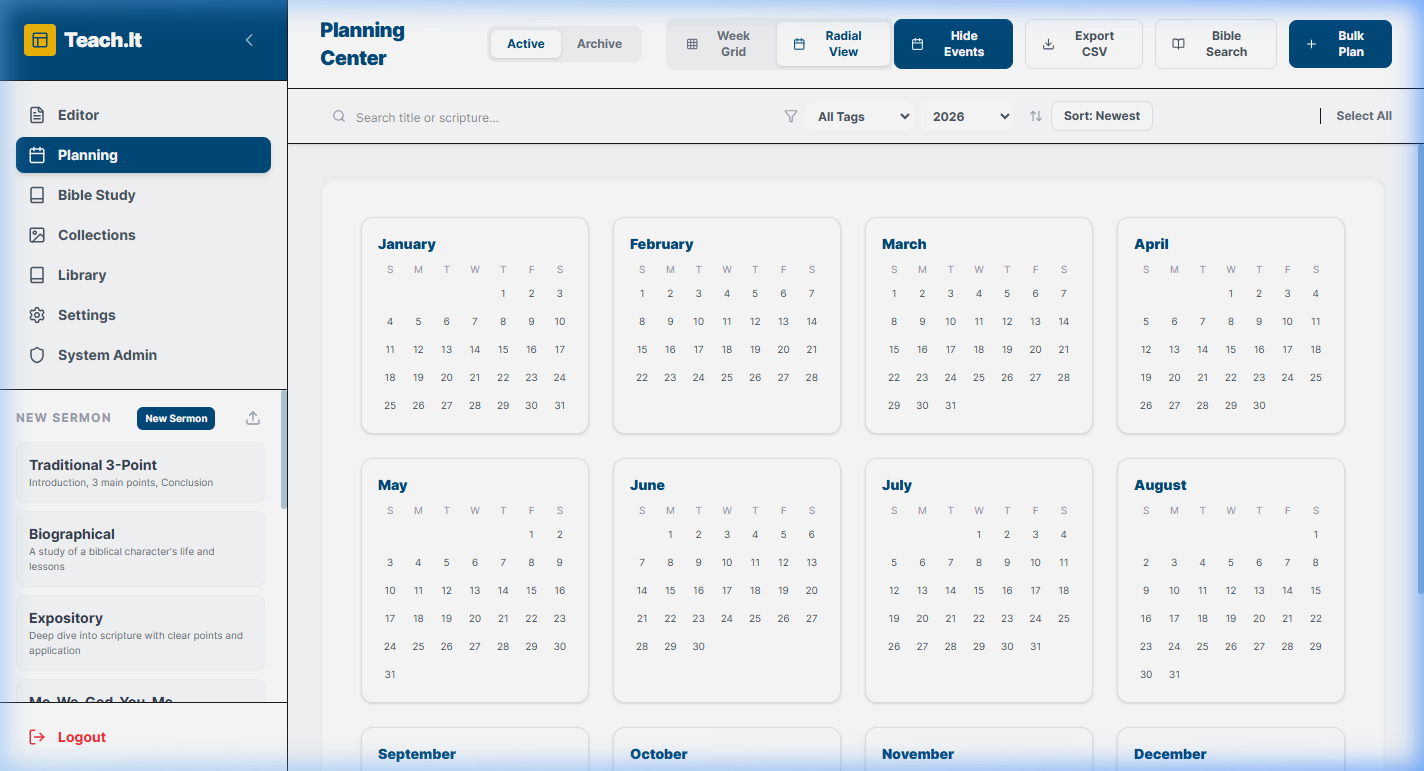Click the Select All link
The image size is (1424, 771).
tap(1364, 116)
